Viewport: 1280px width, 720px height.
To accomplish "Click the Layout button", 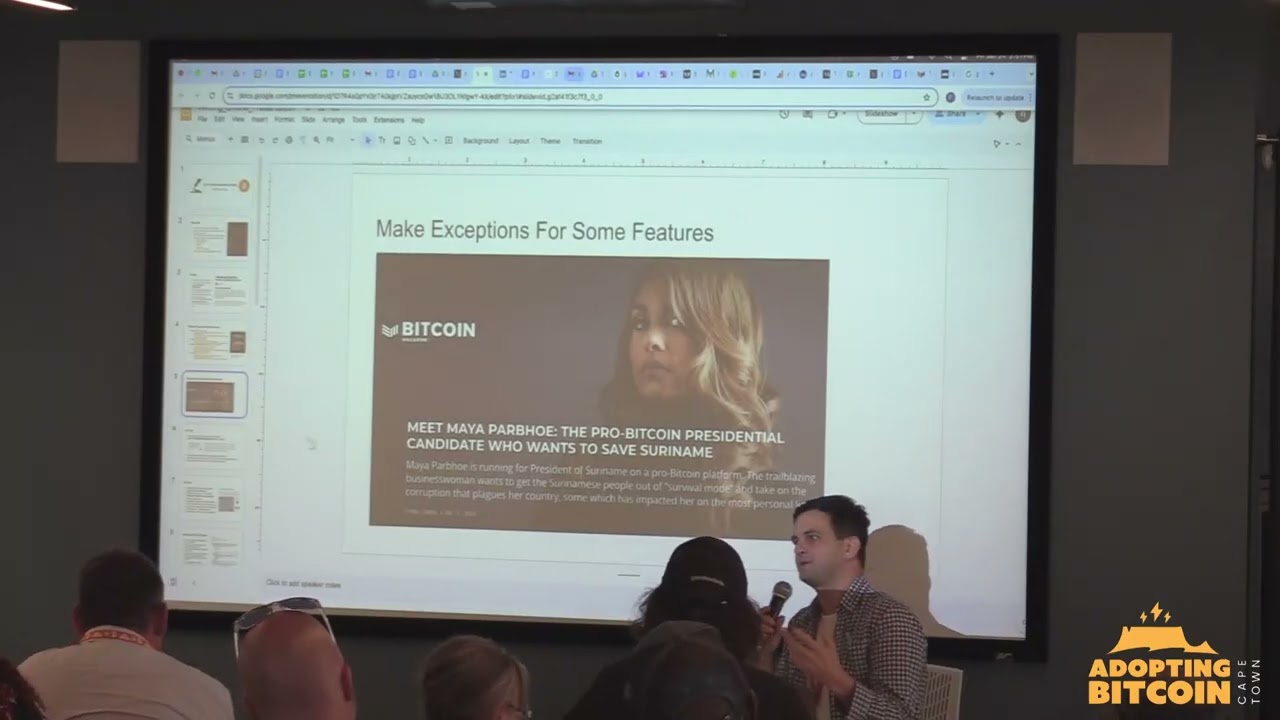I will click(519, 141).
